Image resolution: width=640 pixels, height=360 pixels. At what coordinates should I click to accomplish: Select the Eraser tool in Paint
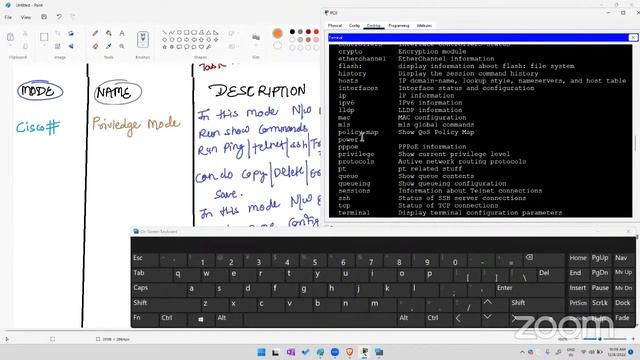[x=95, y=46]
